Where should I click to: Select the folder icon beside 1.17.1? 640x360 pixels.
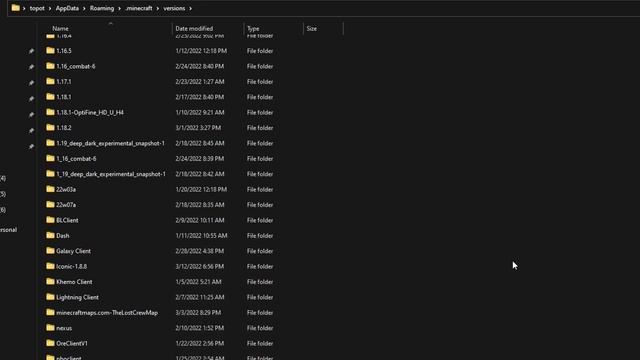[50, 81]
